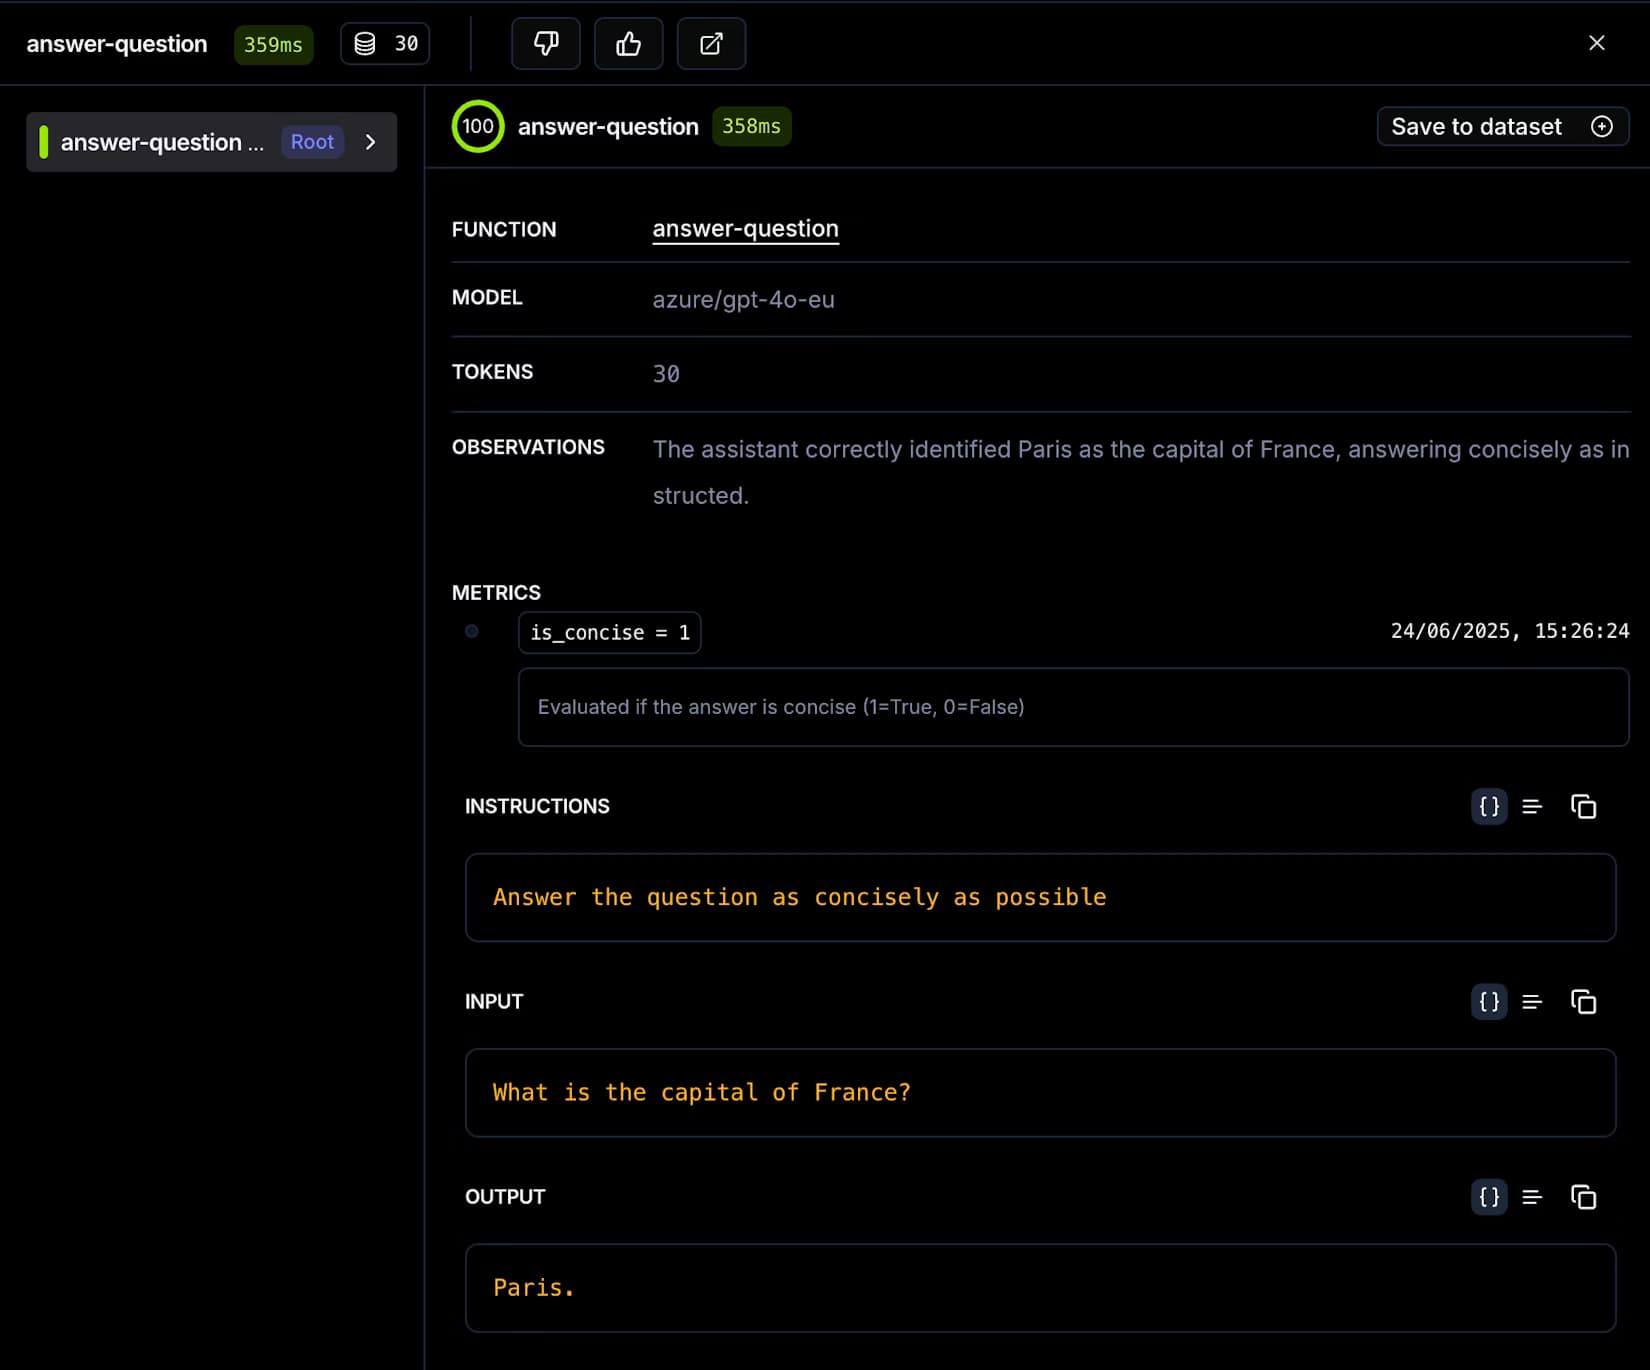Image resolution: width=1650 pixels, height=1370 pixels.
Task: Click the thumbs down feedback icon
Action: tap(546, 44)
